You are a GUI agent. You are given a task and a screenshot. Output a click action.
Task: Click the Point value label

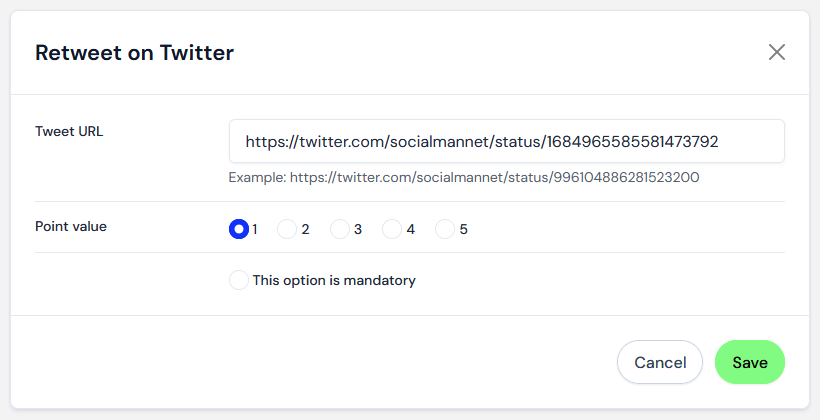point(71,226)
